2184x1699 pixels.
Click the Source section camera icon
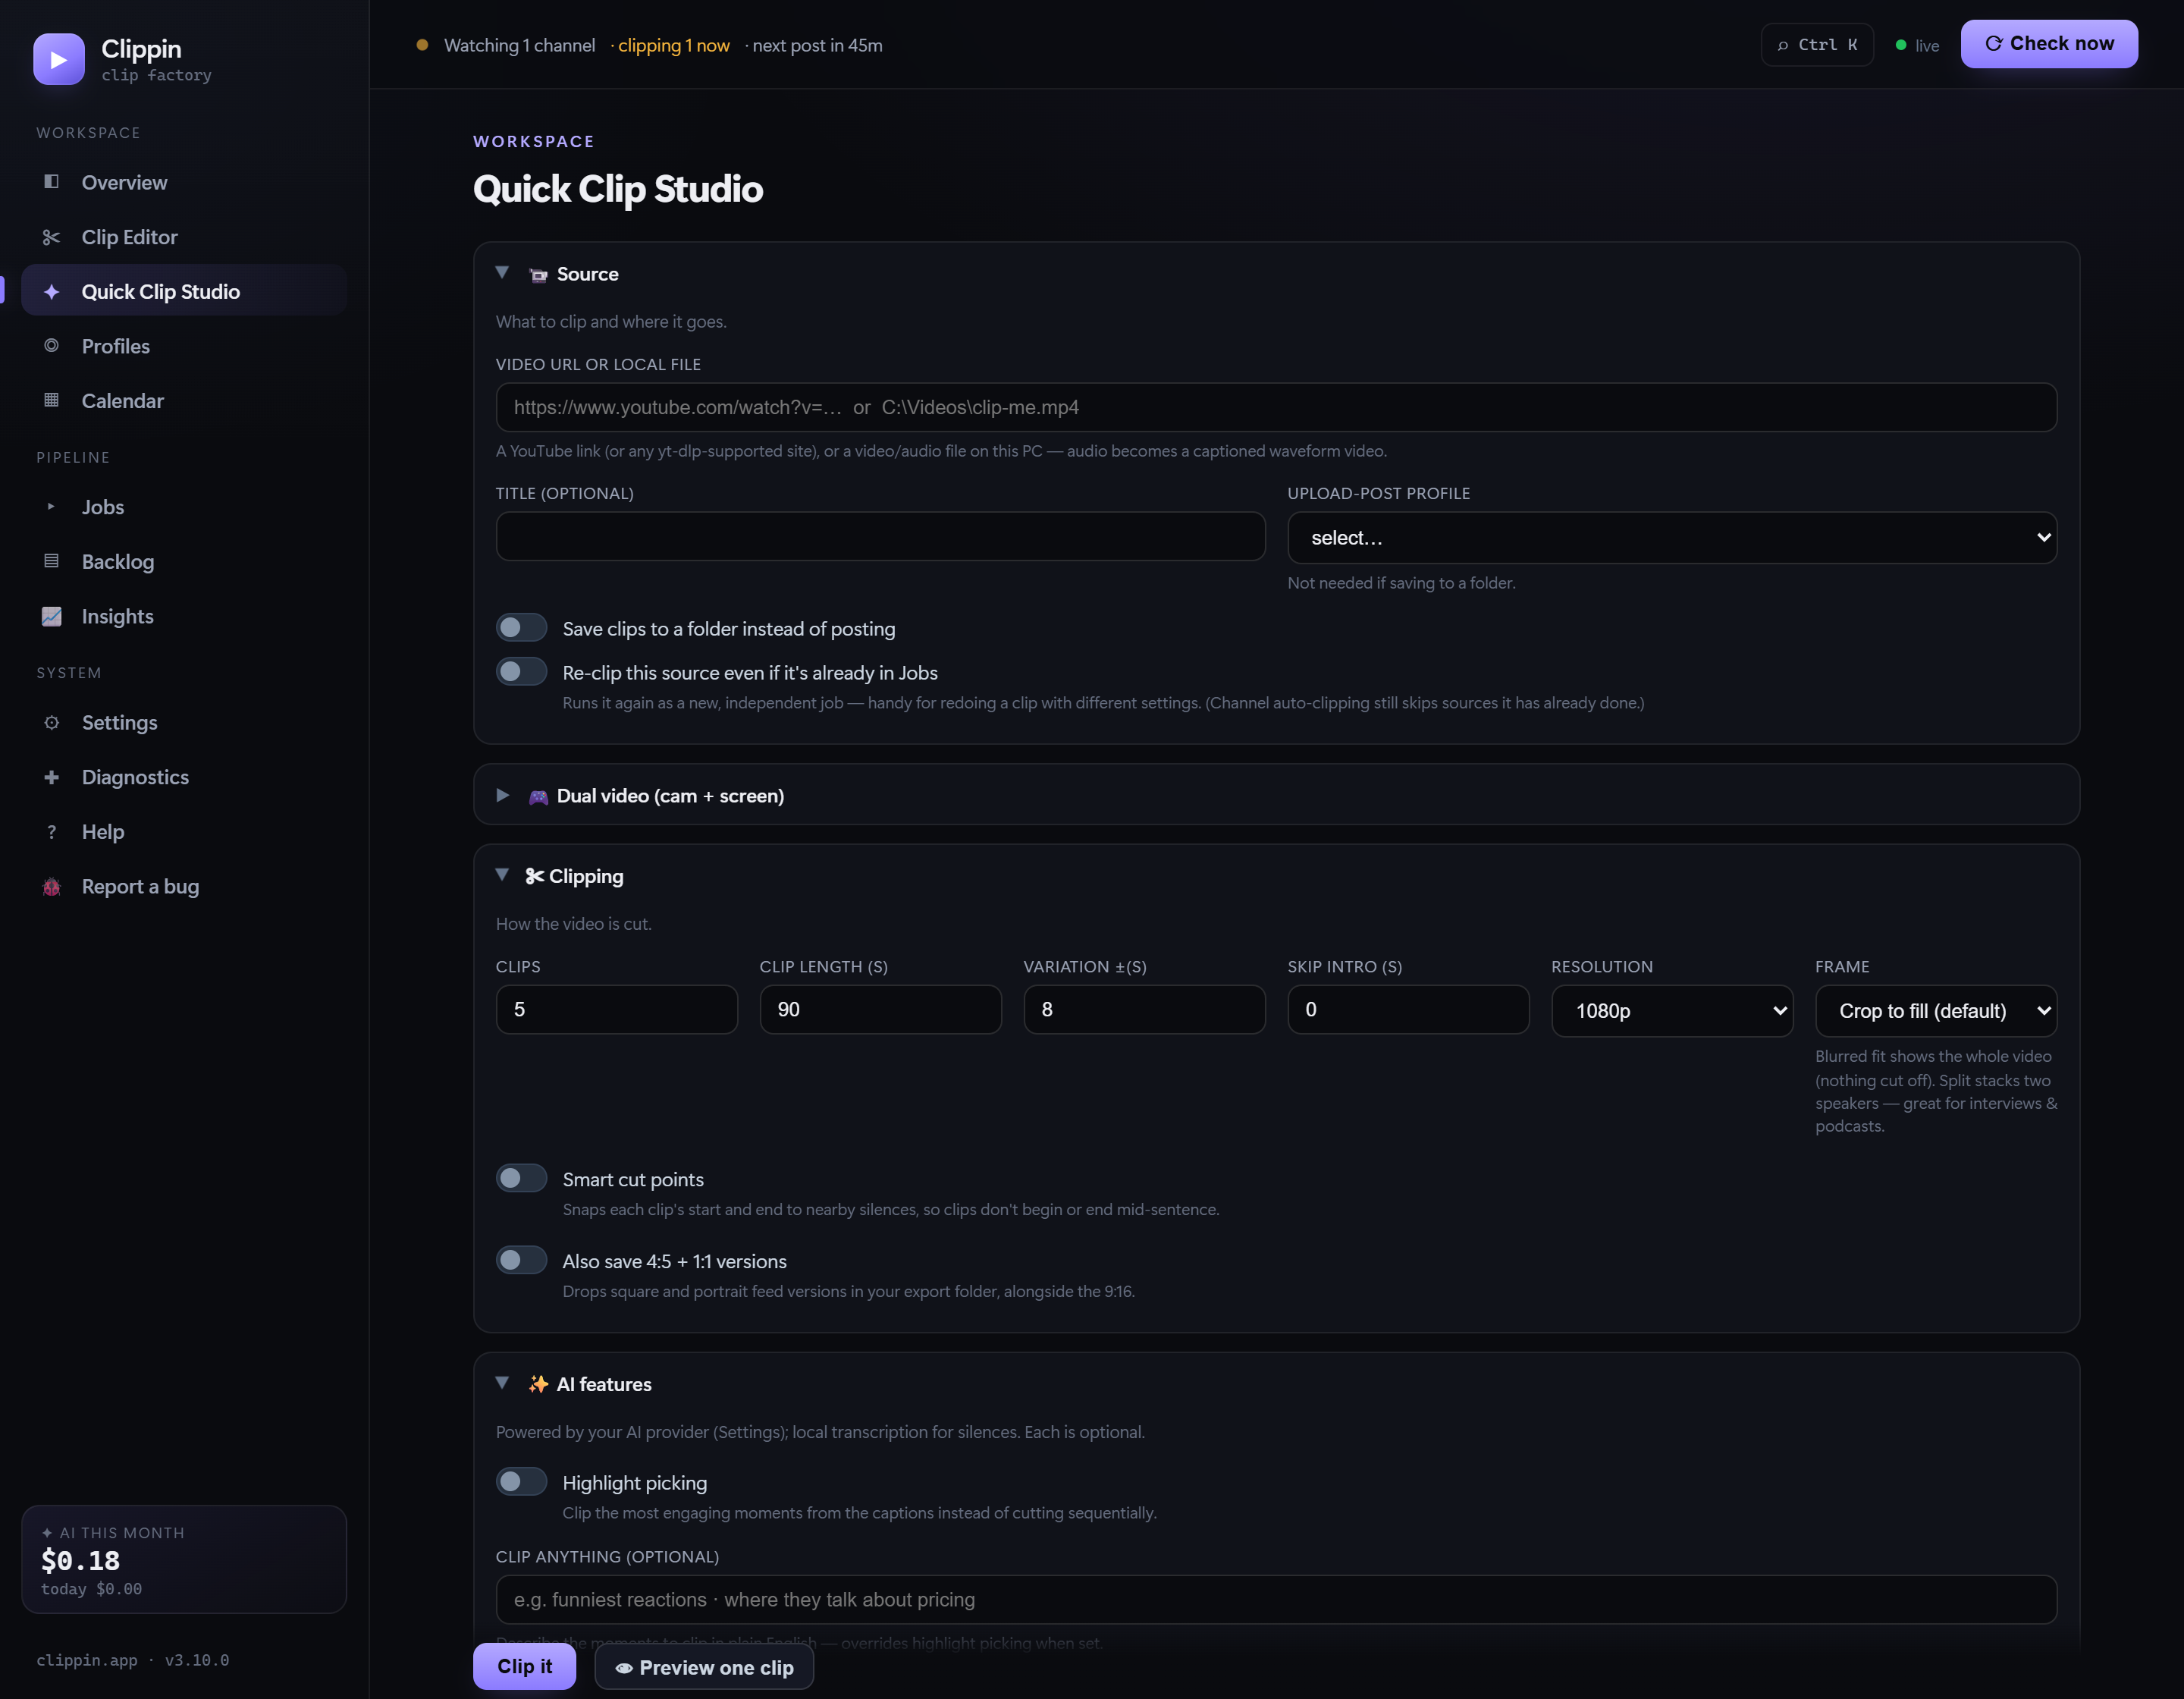[538, 275]
